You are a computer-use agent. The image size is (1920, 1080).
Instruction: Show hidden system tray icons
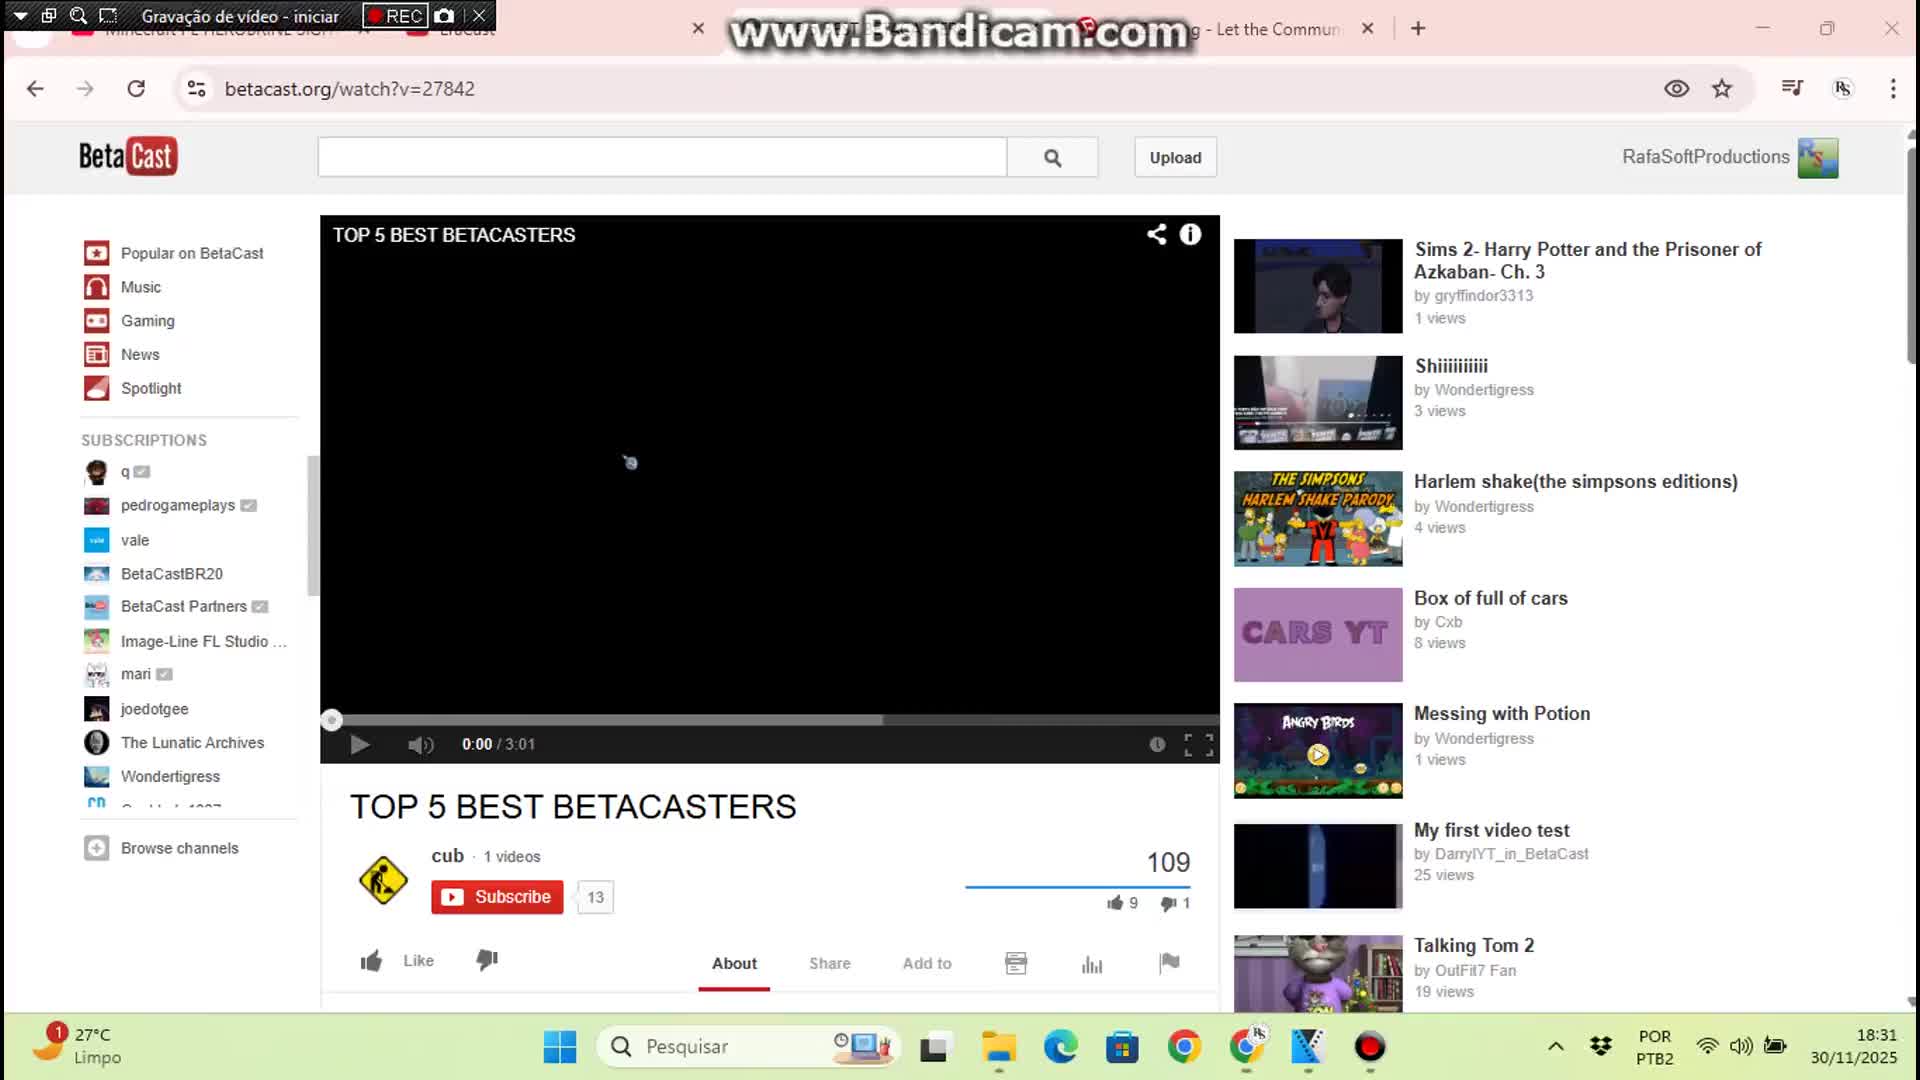pos(1556,1046)
